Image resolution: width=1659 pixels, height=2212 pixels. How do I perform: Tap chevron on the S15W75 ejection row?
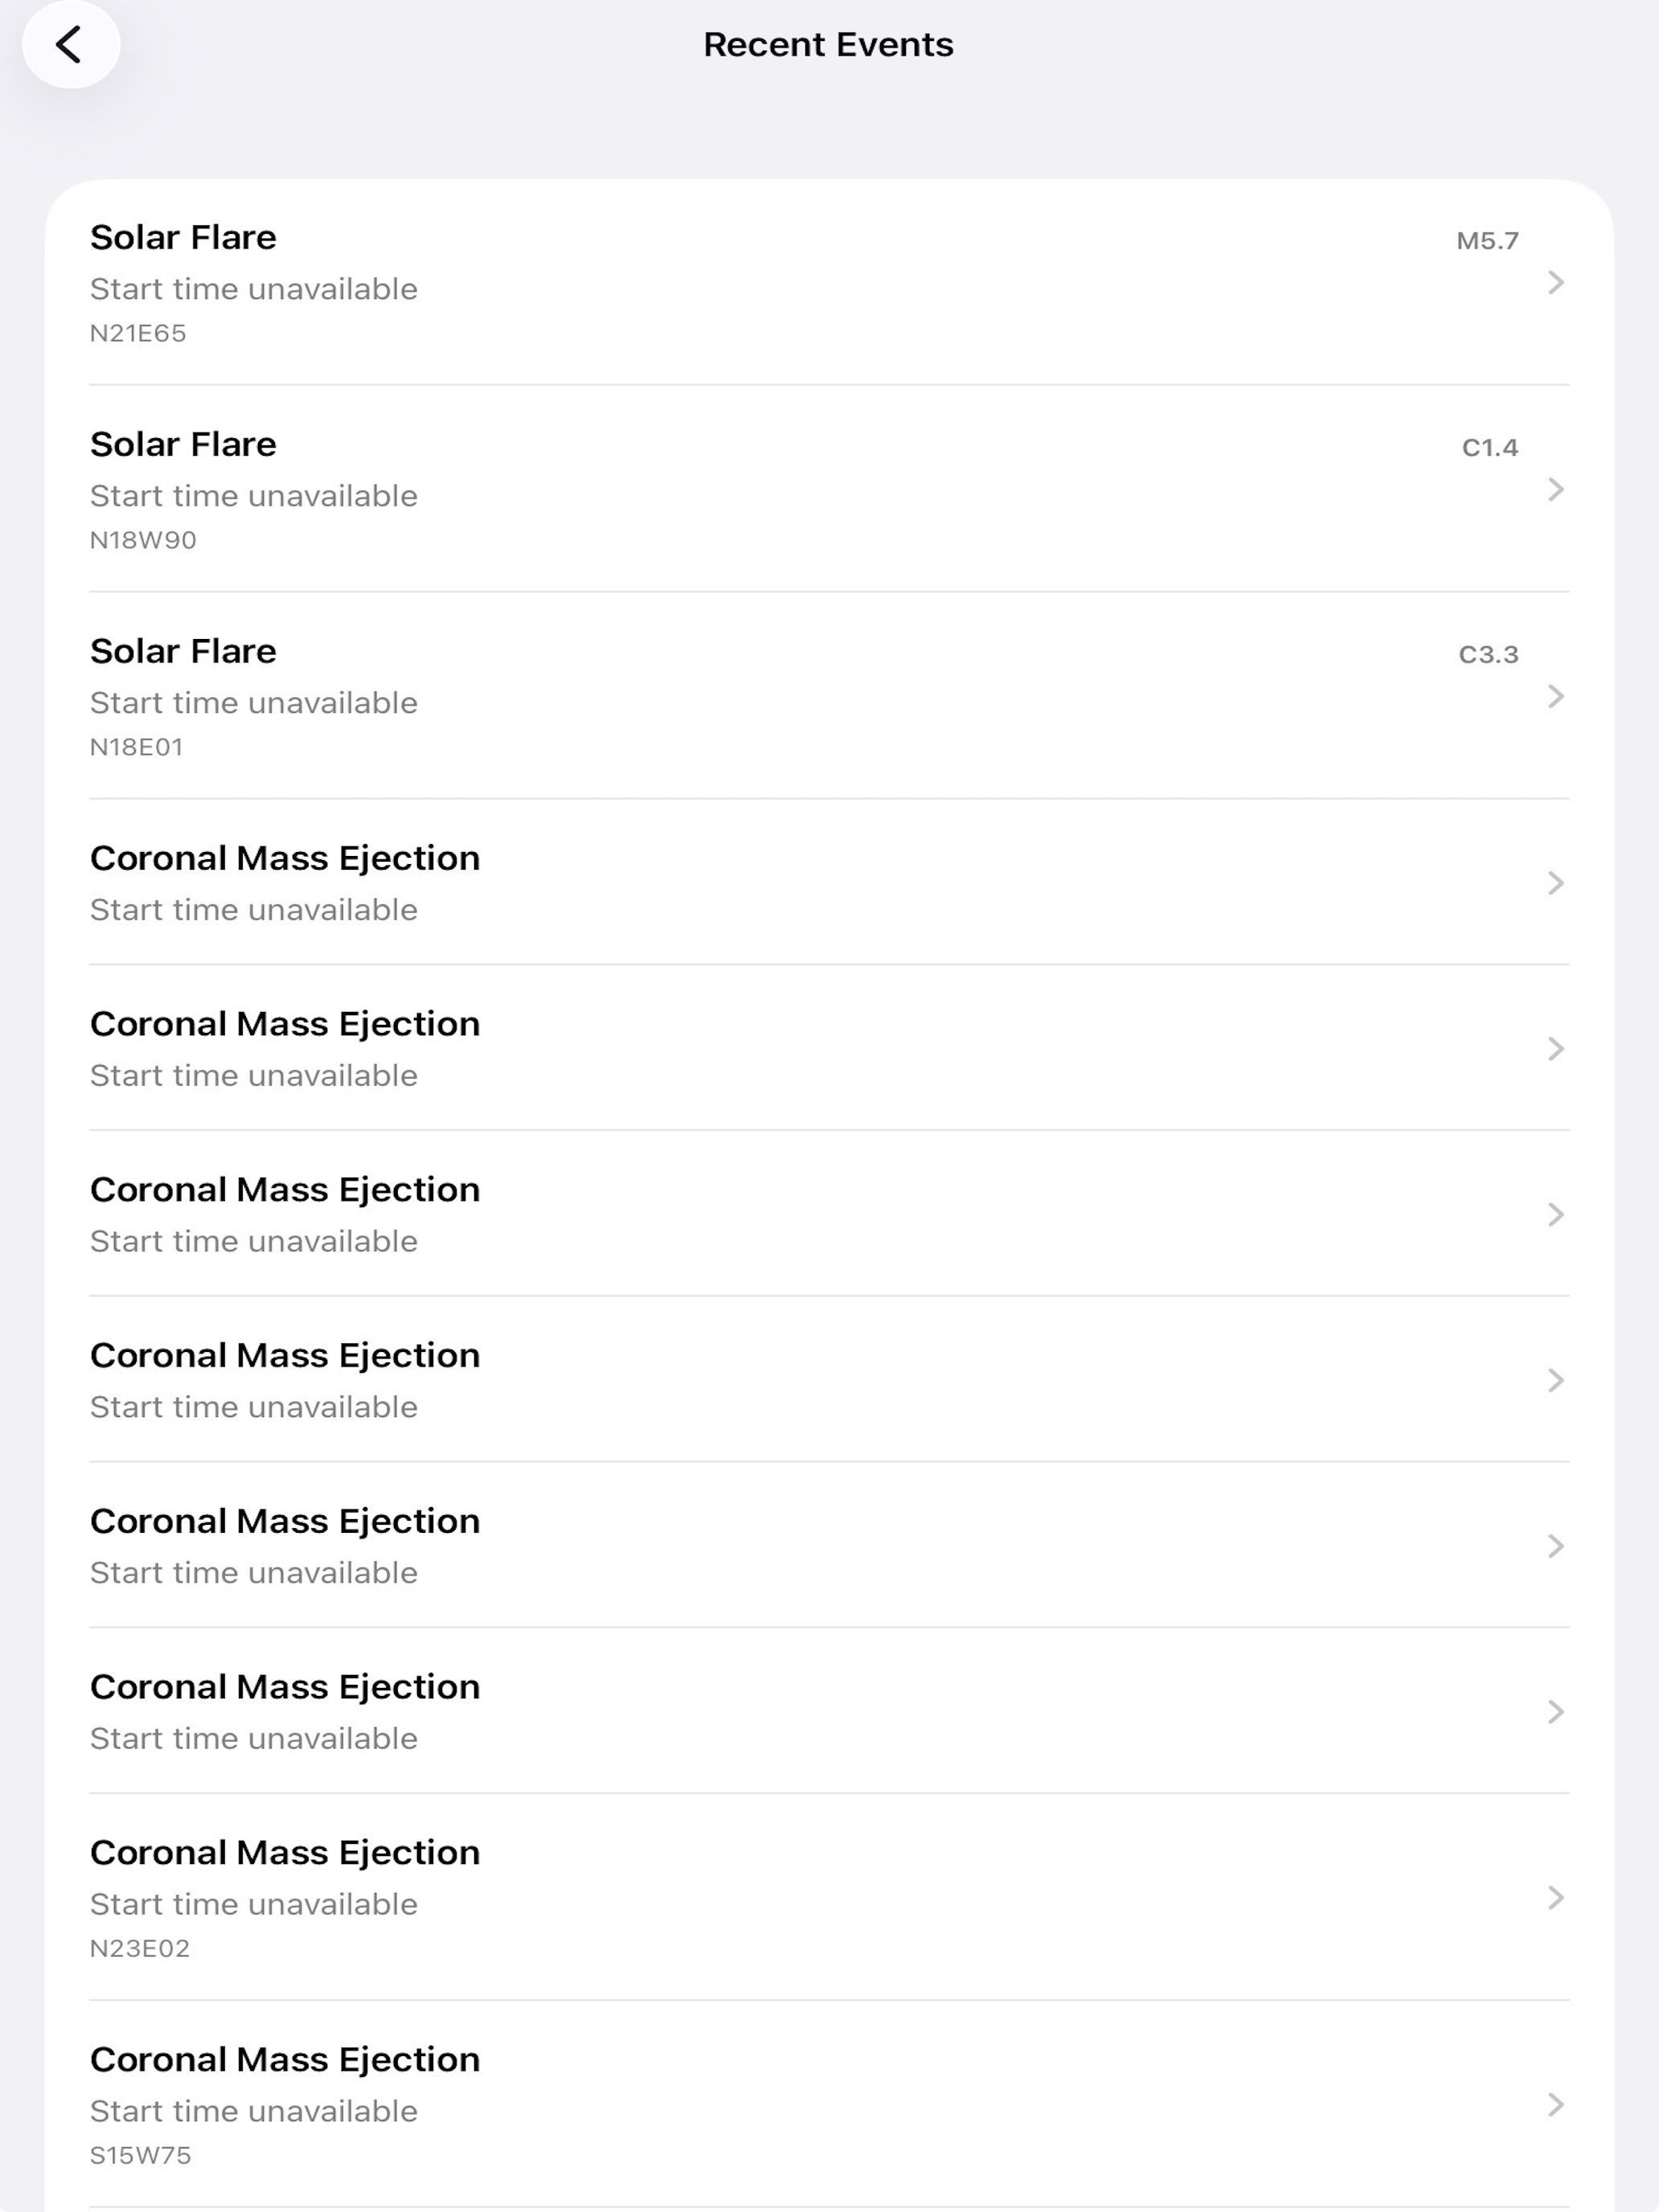pyautogui.click(x=1555, y=2105)
